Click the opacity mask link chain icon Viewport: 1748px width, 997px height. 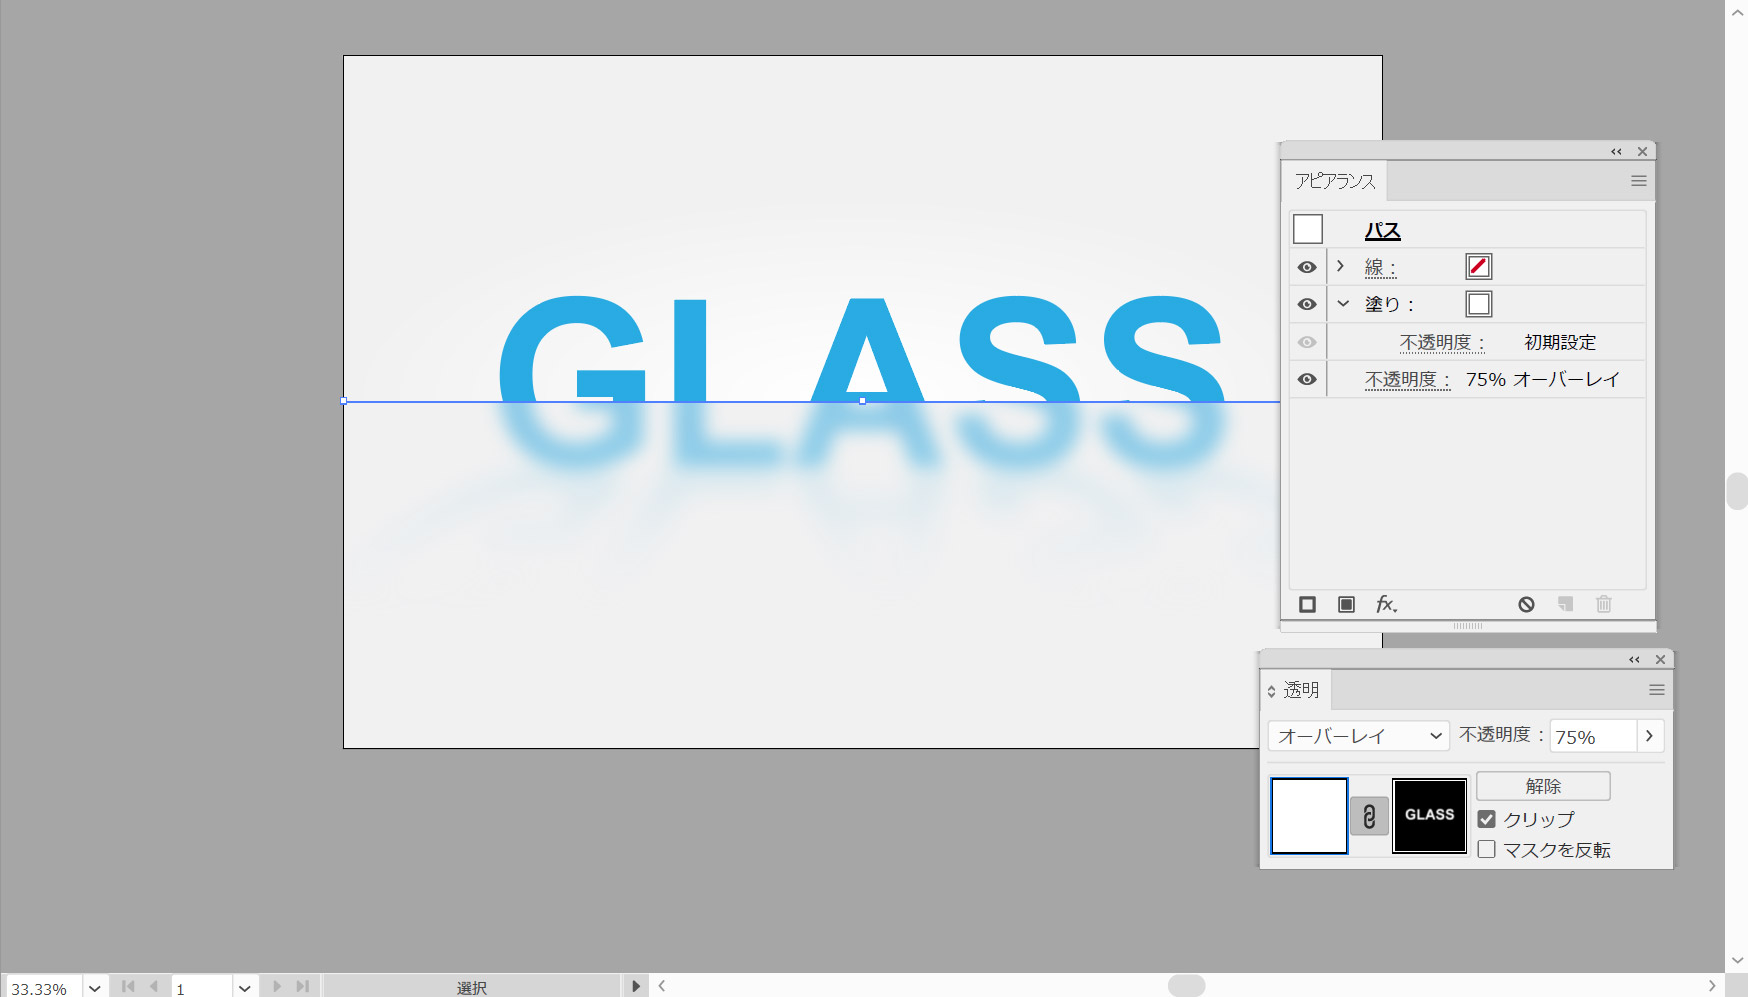click(x=1369, y=816)
